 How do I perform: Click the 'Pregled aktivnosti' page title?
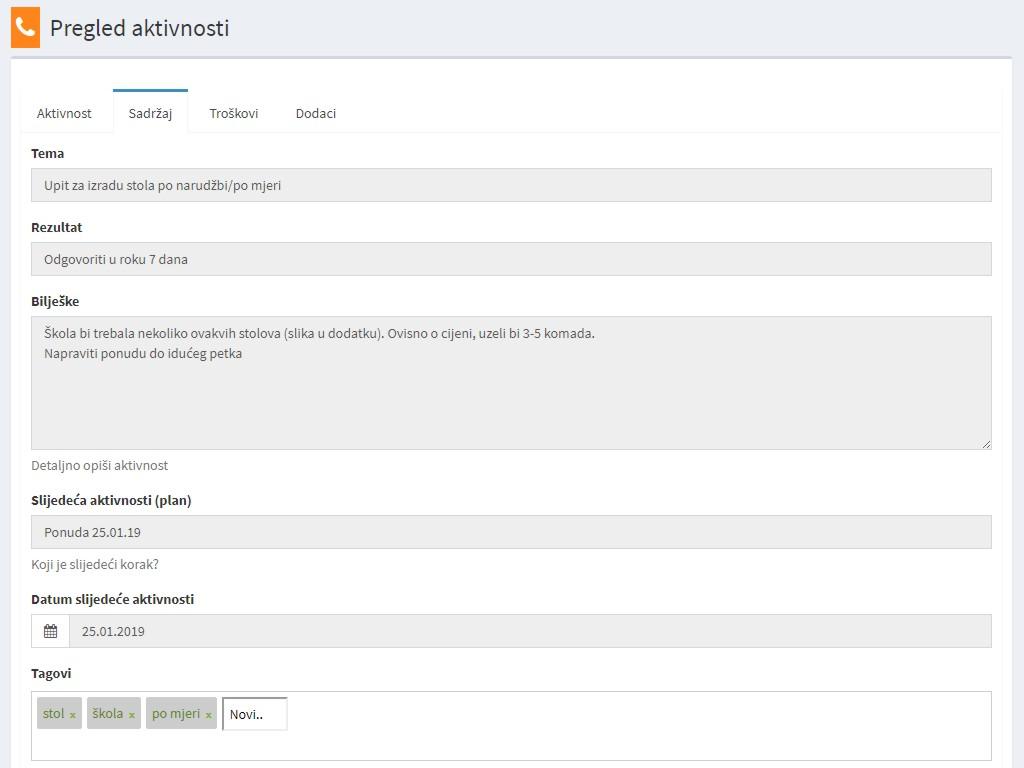click(x=139, y=28)
